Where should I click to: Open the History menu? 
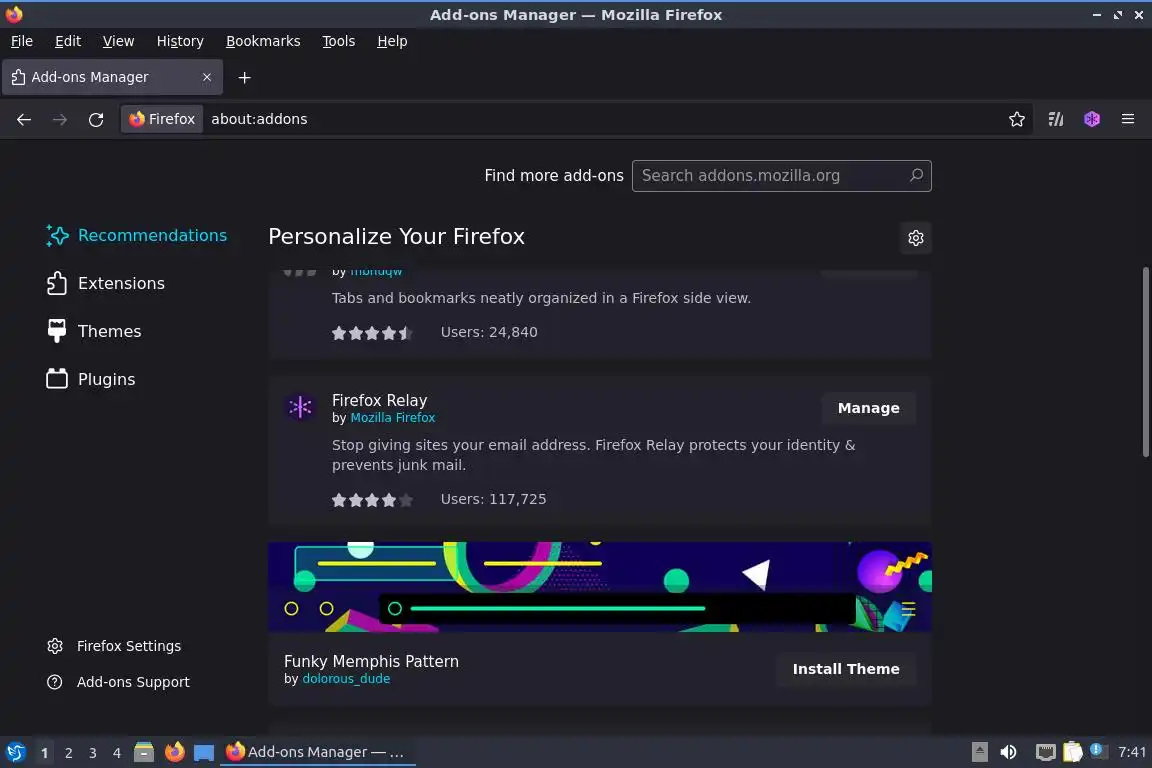[x=180, y=41]
